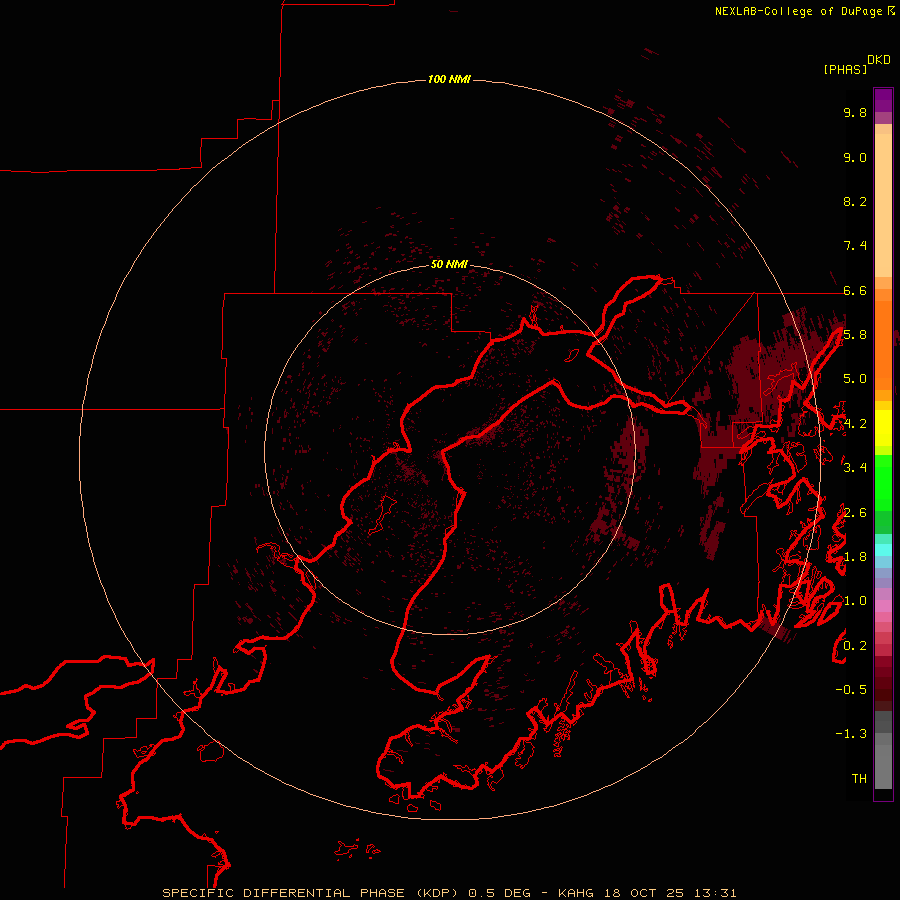
Task: Click the TH label on color scale
Action: 859,779
